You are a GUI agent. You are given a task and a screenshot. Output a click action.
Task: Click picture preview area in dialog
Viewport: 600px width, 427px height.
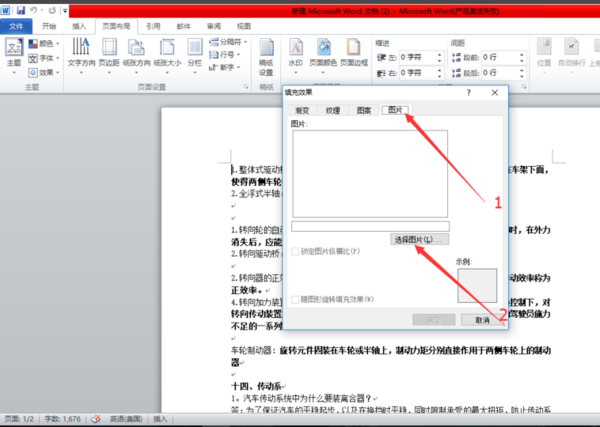pyautogui.click(x=370, y=174)
